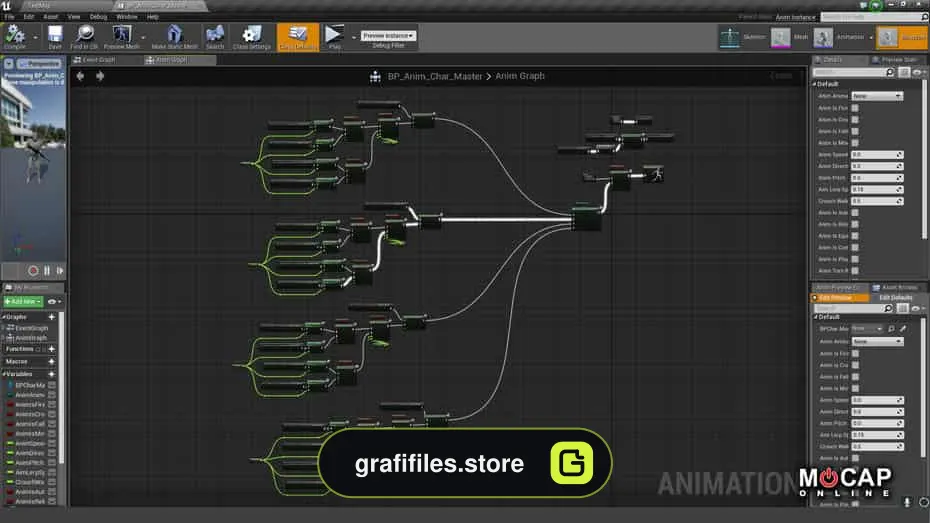Tick the Anim Is Cro checkbox in Details

[855, 120]
